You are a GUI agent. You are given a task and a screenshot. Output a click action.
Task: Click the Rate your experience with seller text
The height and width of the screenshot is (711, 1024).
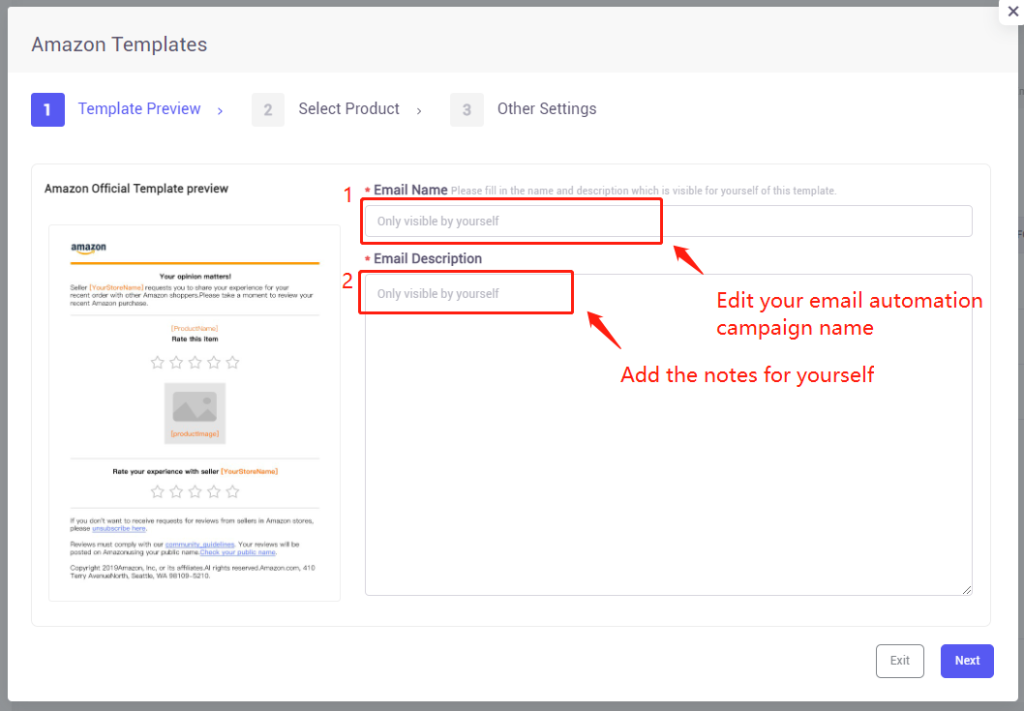(x=166, y=471)
